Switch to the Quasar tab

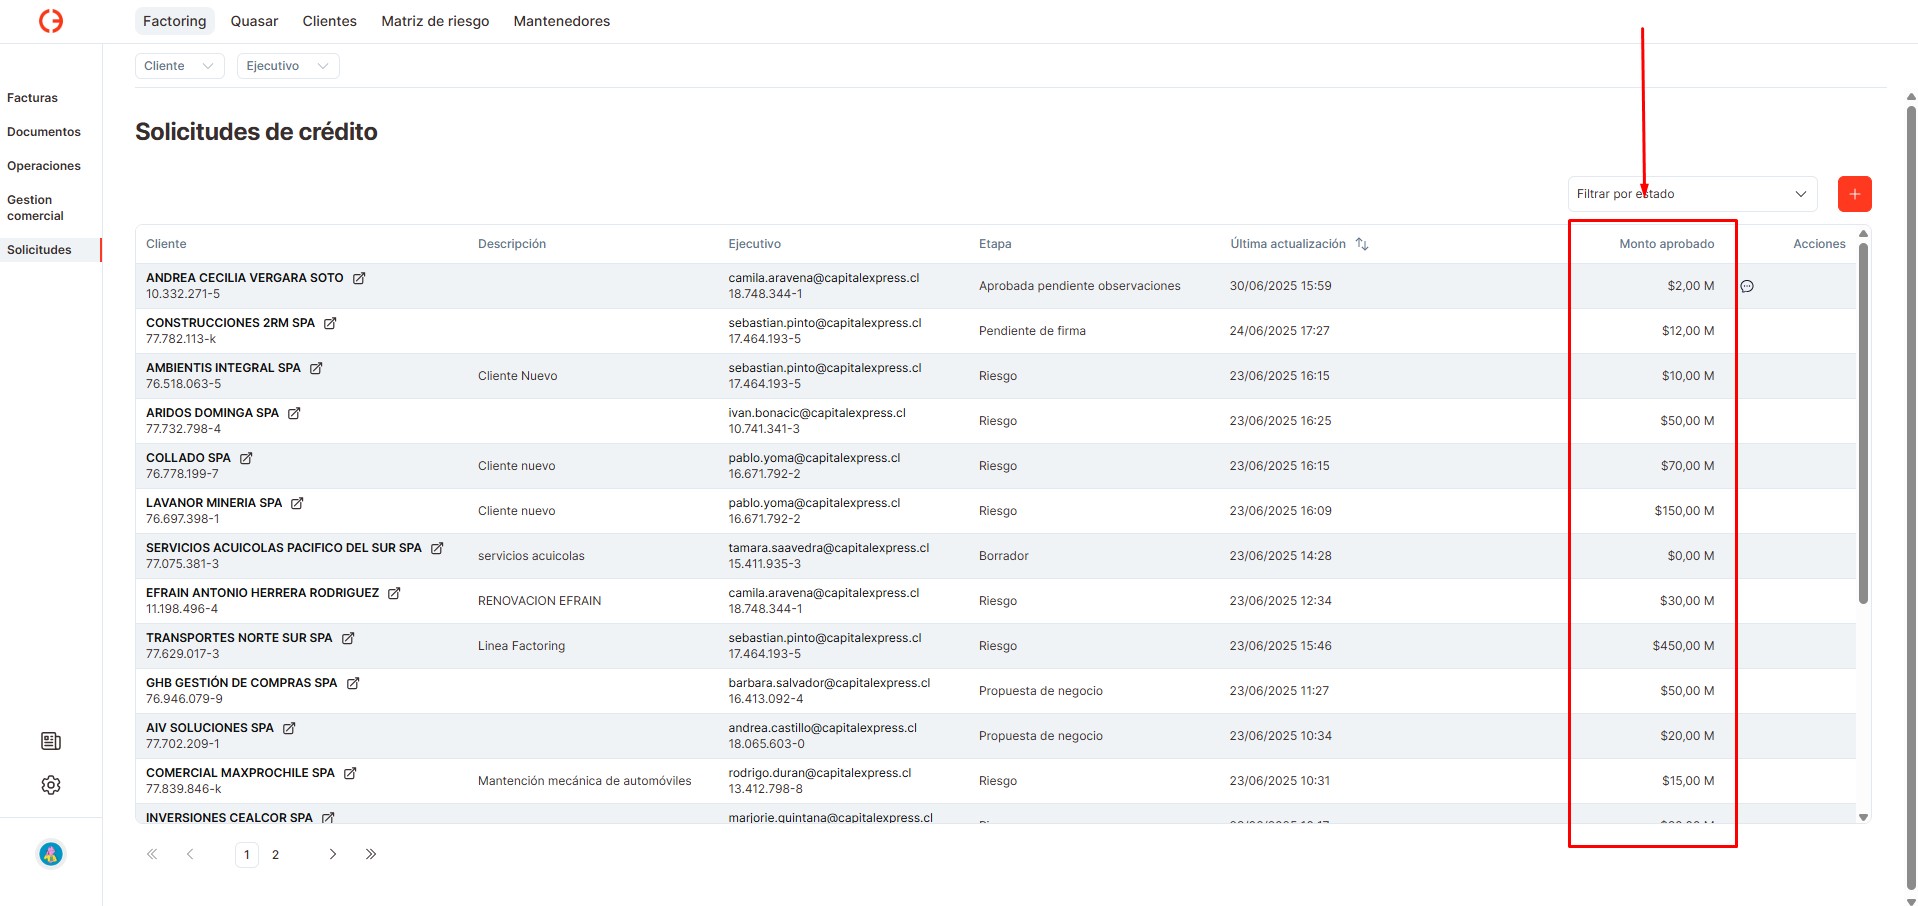[254, 21]
